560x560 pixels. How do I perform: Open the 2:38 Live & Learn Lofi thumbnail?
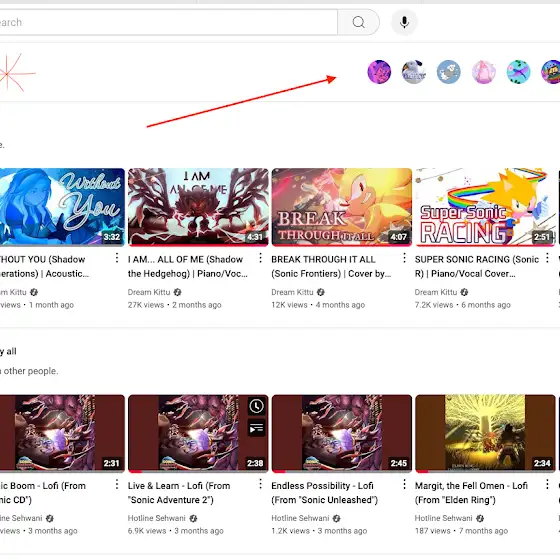(x=198, y=433)
